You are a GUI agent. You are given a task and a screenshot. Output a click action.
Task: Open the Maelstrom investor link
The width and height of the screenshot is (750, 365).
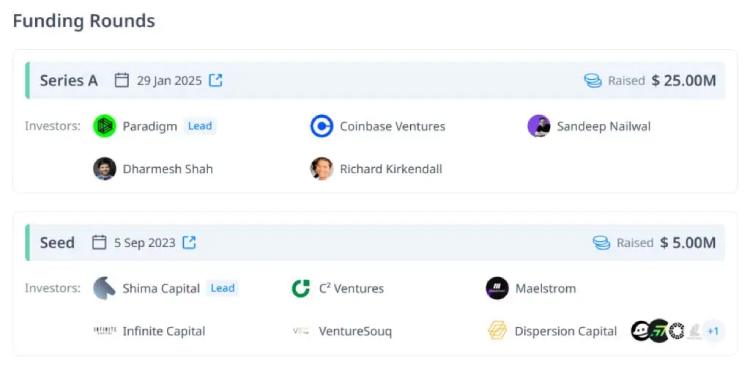545,288
